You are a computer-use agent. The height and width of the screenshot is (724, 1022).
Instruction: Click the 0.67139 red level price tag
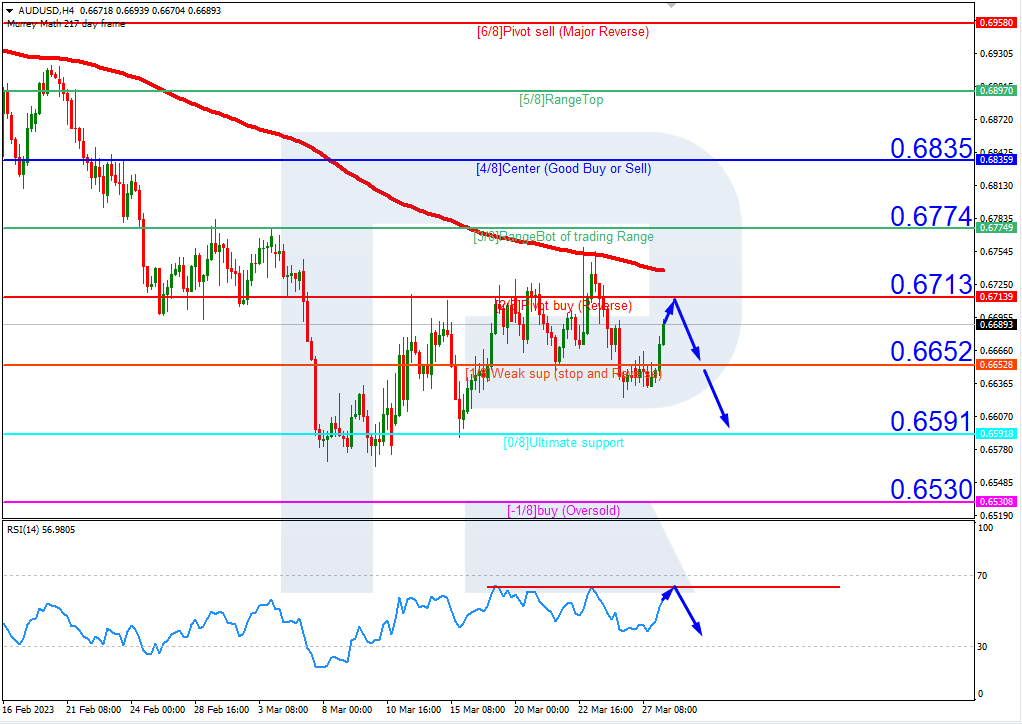click(995, 297)
